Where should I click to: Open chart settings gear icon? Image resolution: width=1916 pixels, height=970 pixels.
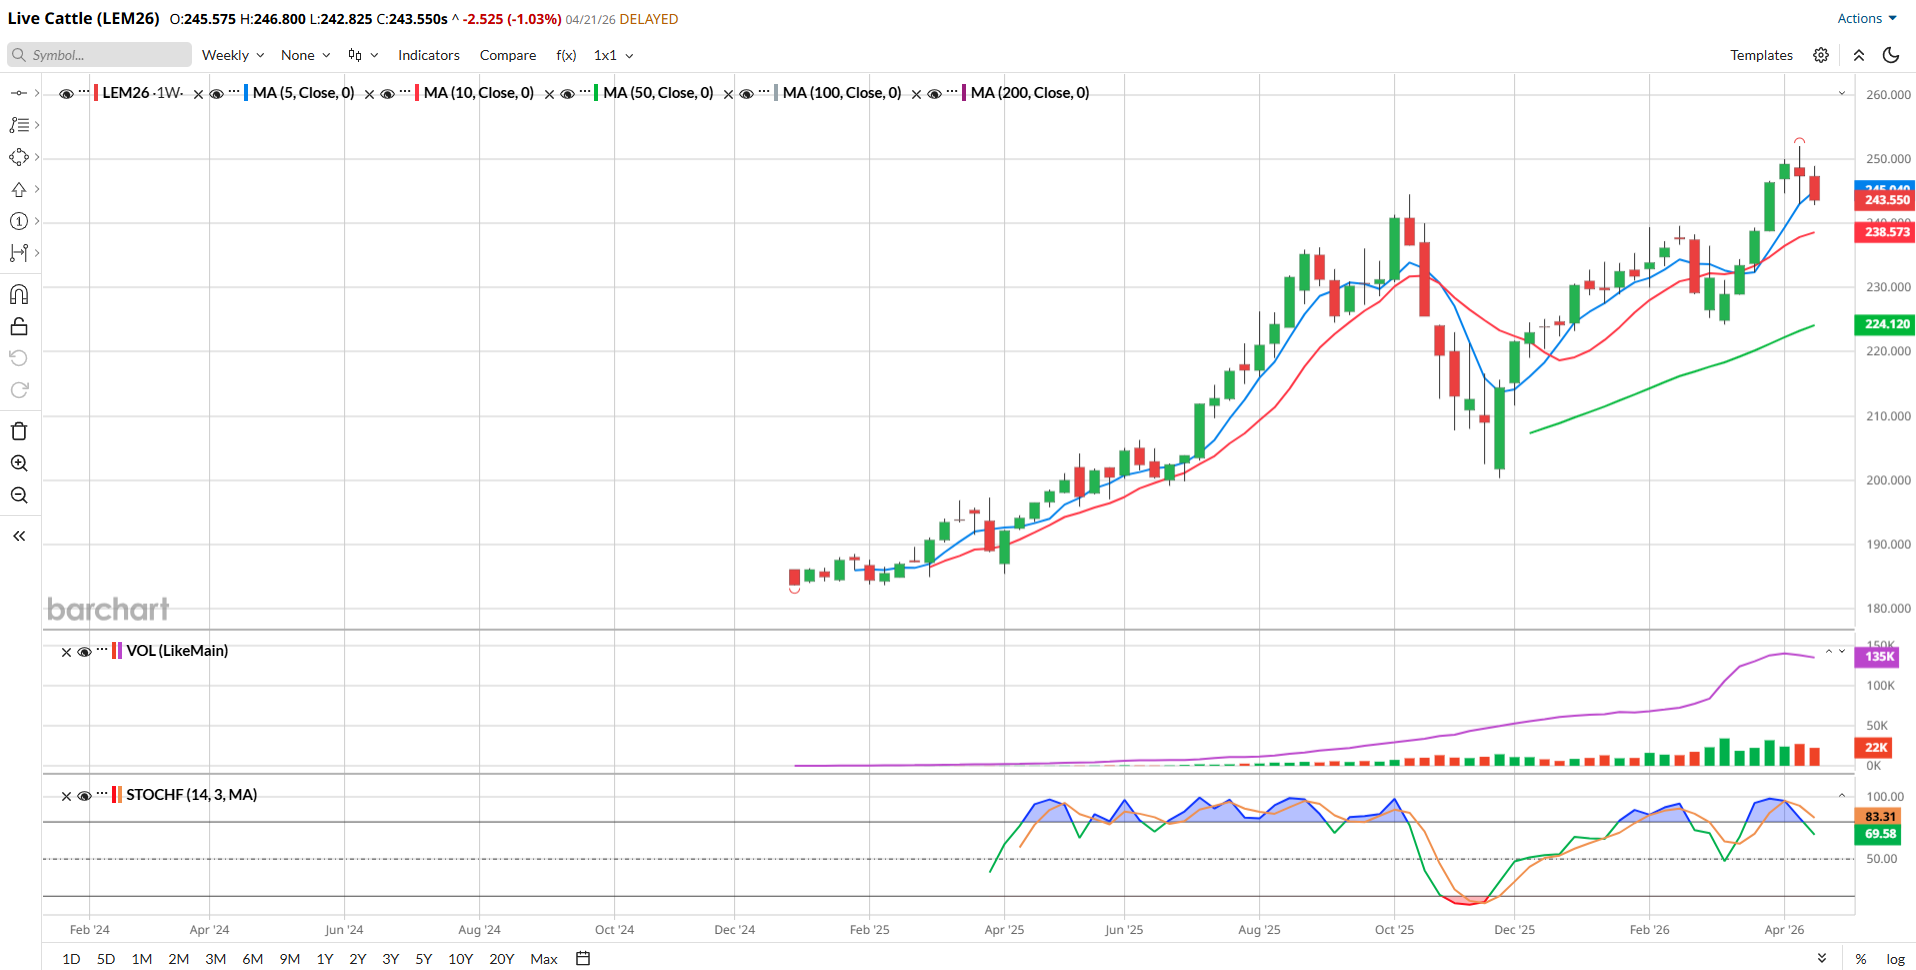click(x=1821, y=55)
